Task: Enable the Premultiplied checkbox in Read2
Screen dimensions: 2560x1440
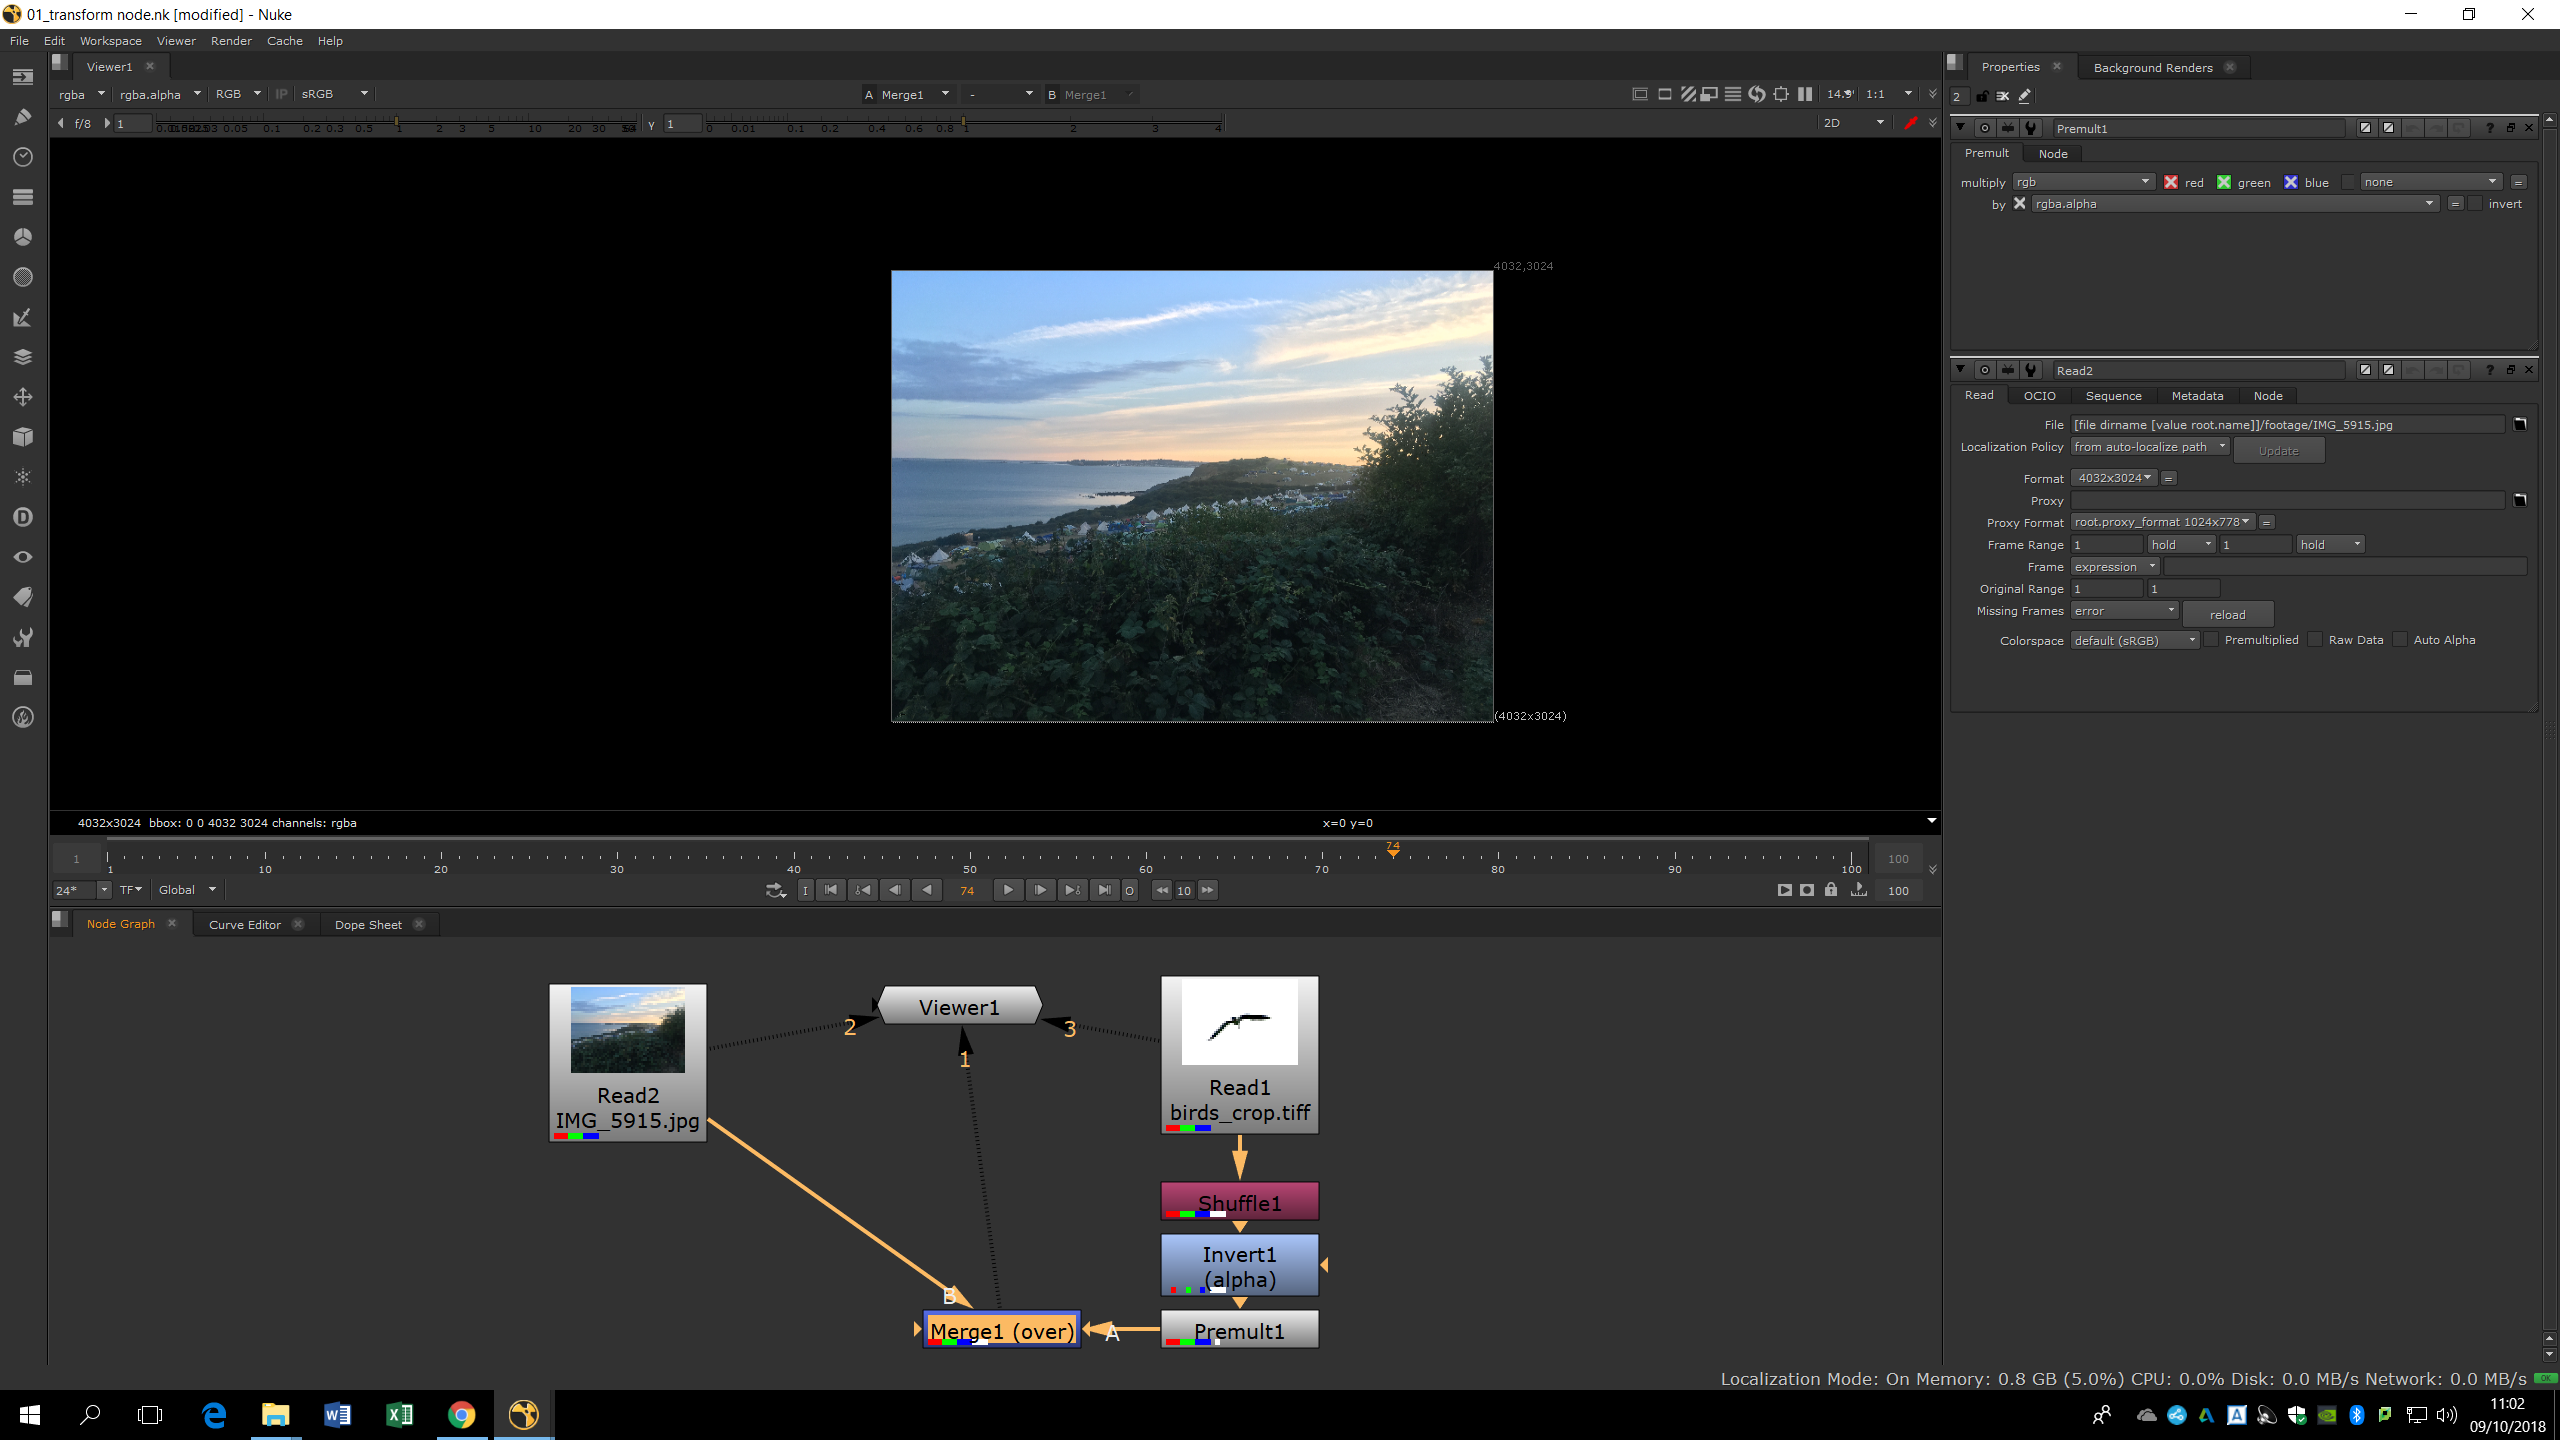Action: click(x=2211, y=640)
